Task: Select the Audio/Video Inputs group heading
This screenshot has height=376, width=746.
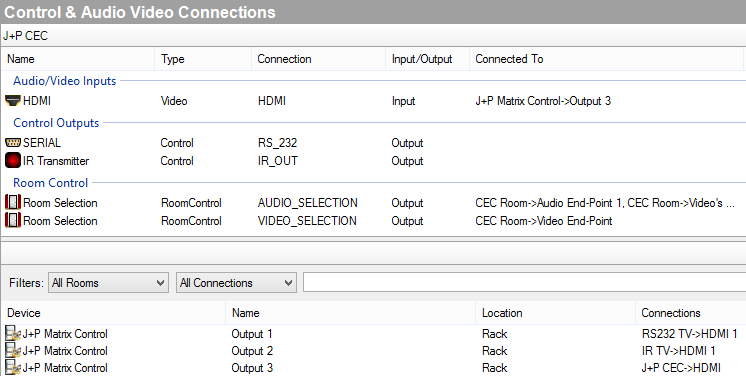Action: [65, 81]
